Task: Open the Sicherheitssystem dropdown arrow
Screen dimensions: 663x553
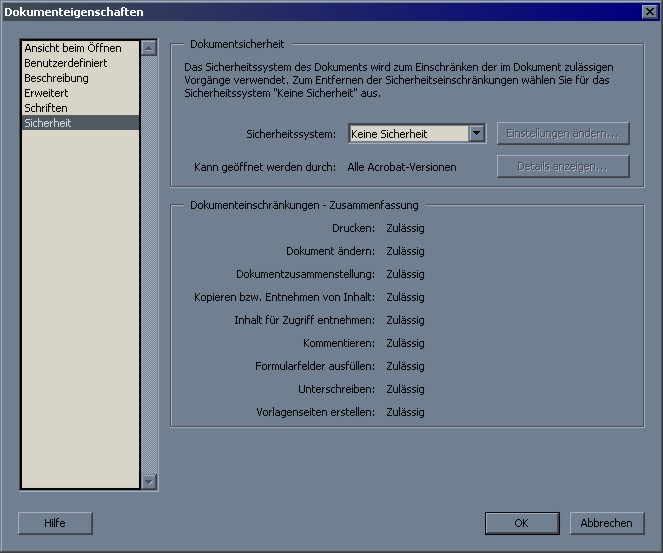Action: click(477, 134)
